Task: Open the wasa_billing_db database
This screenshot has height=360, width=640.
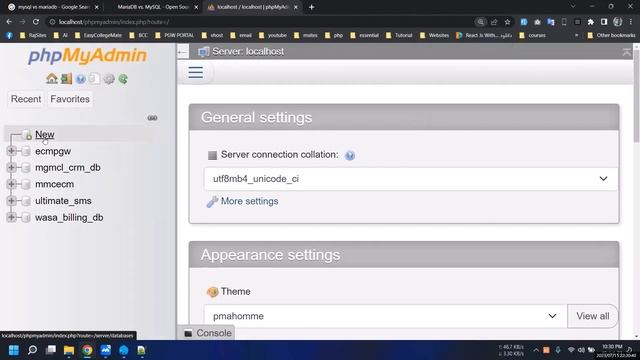Action: (x=69, y=218)
